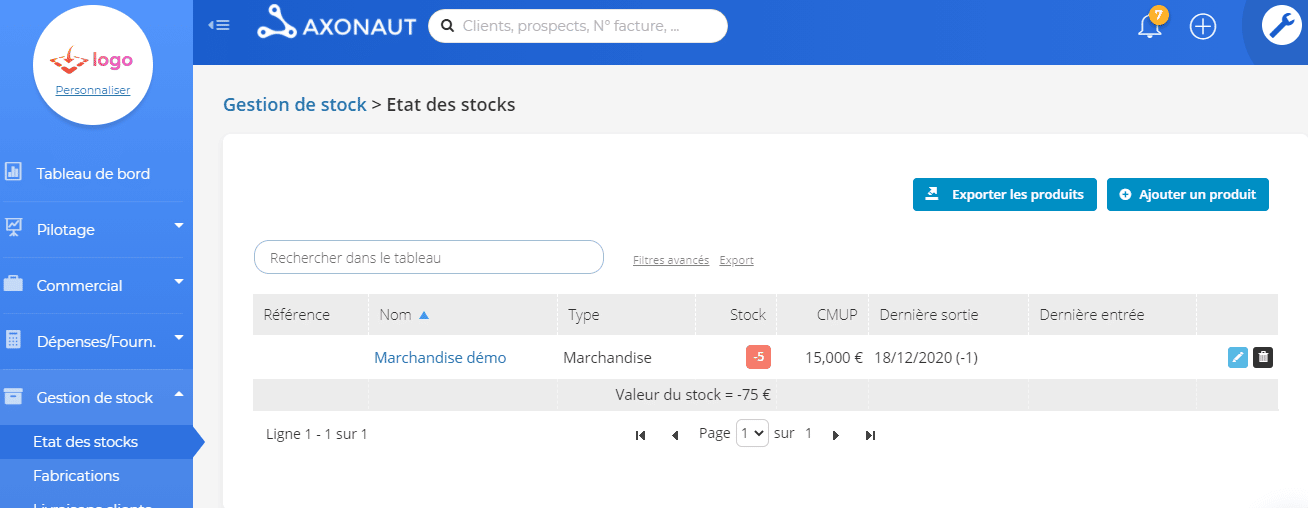Expand the Commercial menu arrow
The height and width of the screenshot is (508, 1308).
pos(179,282)
